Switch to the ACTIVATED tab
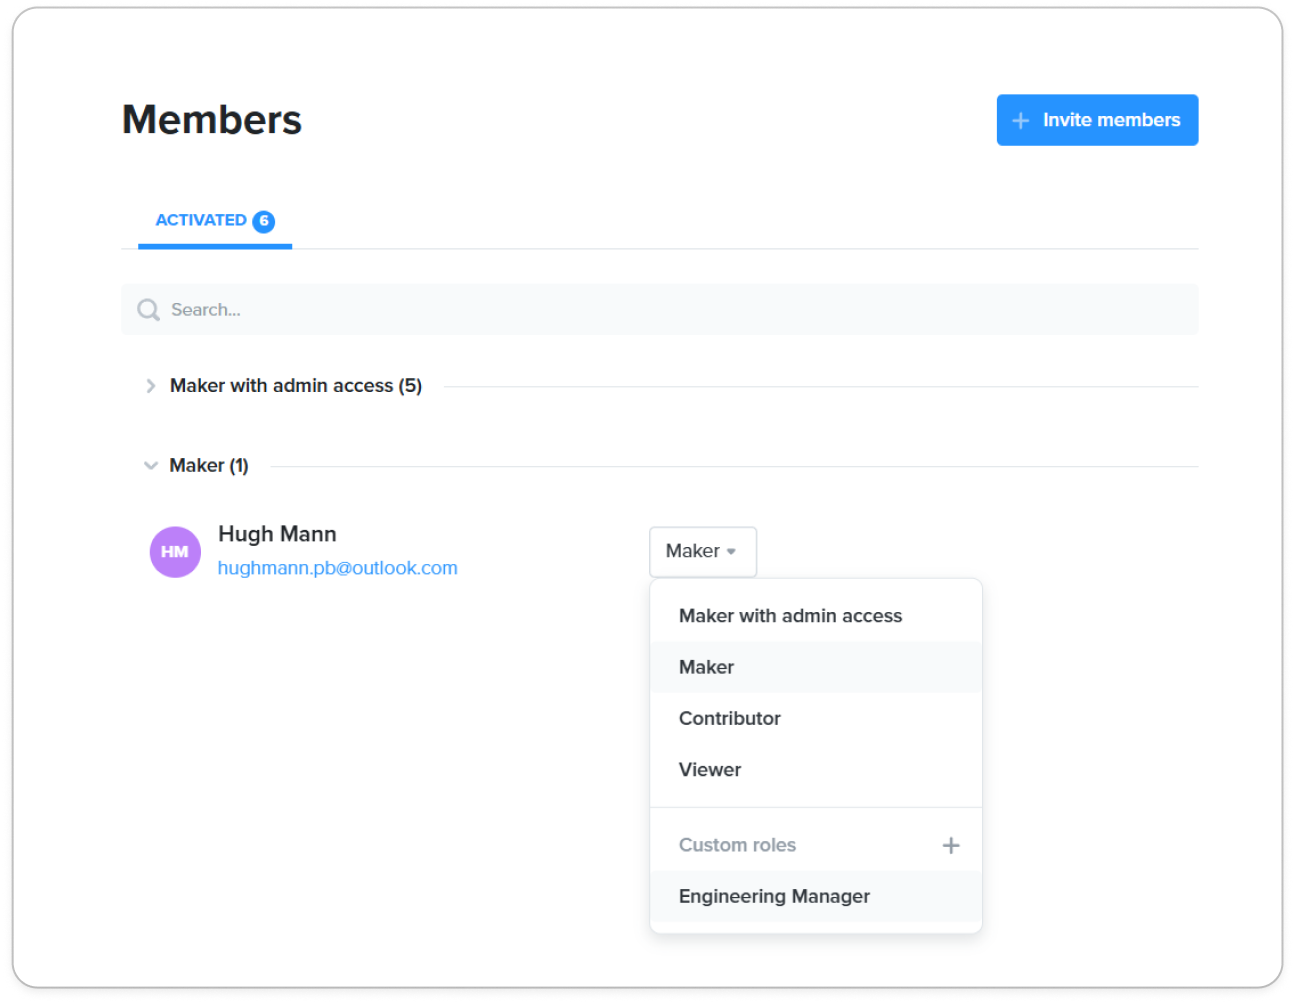Screen dimensions: 1293x1003 201,220
